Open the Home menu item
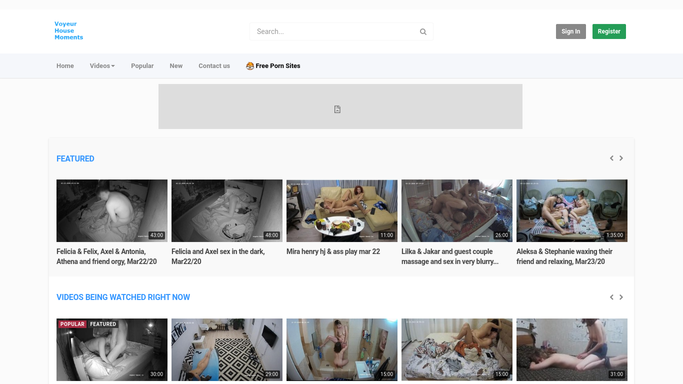The width and height of the screenshot is (683, 384). click(x=65, y=66)
